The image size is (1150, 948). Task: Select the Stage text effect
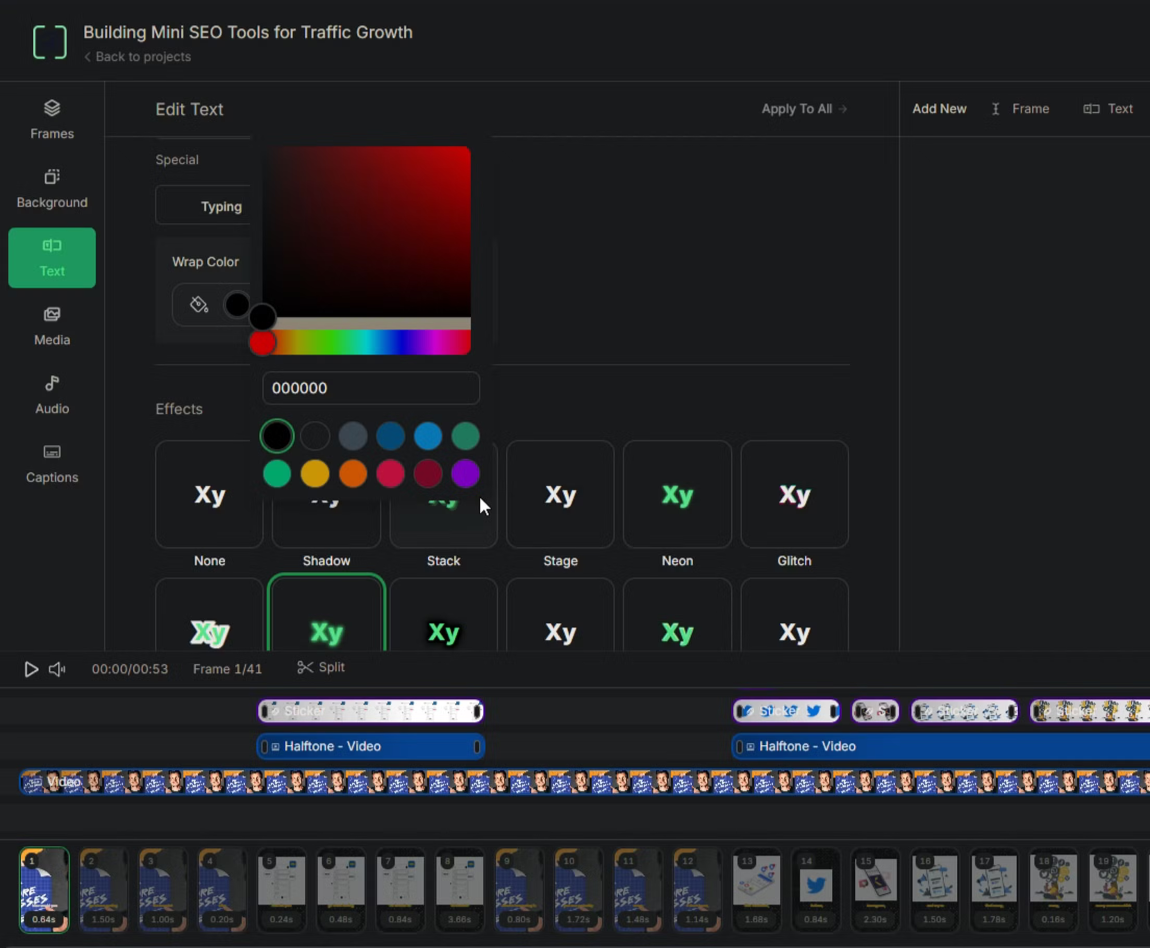560,495
